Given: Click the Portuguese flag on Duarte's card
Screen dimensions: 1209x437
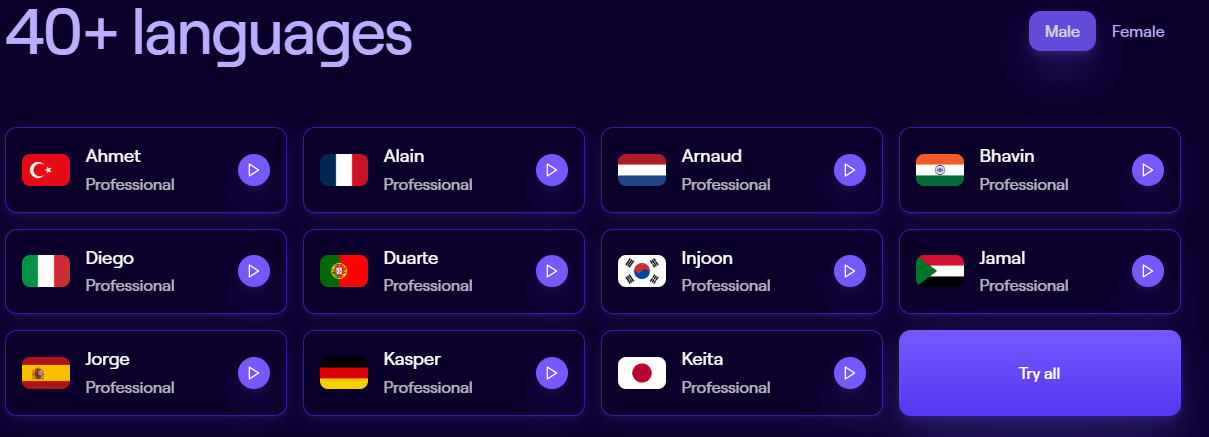Looking at the screenshot, I should (344, 271).
